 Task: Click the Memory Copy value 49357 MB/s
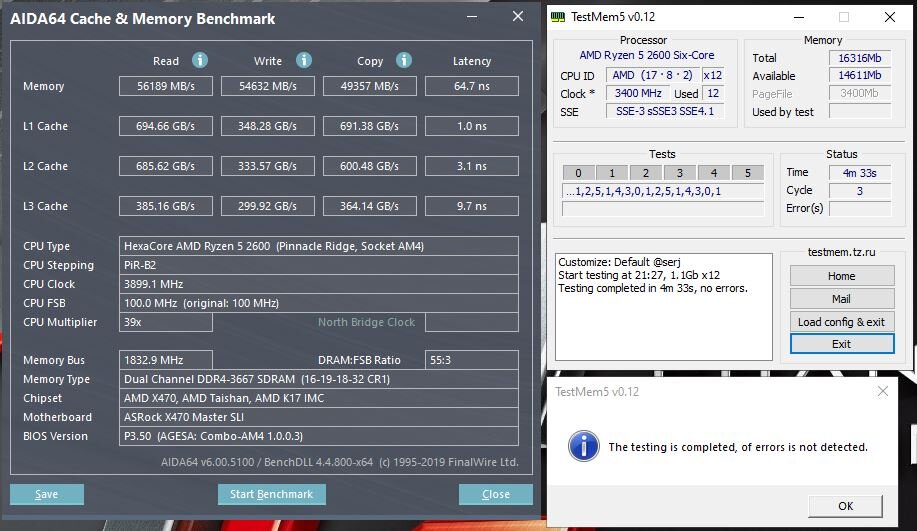tap(370, 86)
